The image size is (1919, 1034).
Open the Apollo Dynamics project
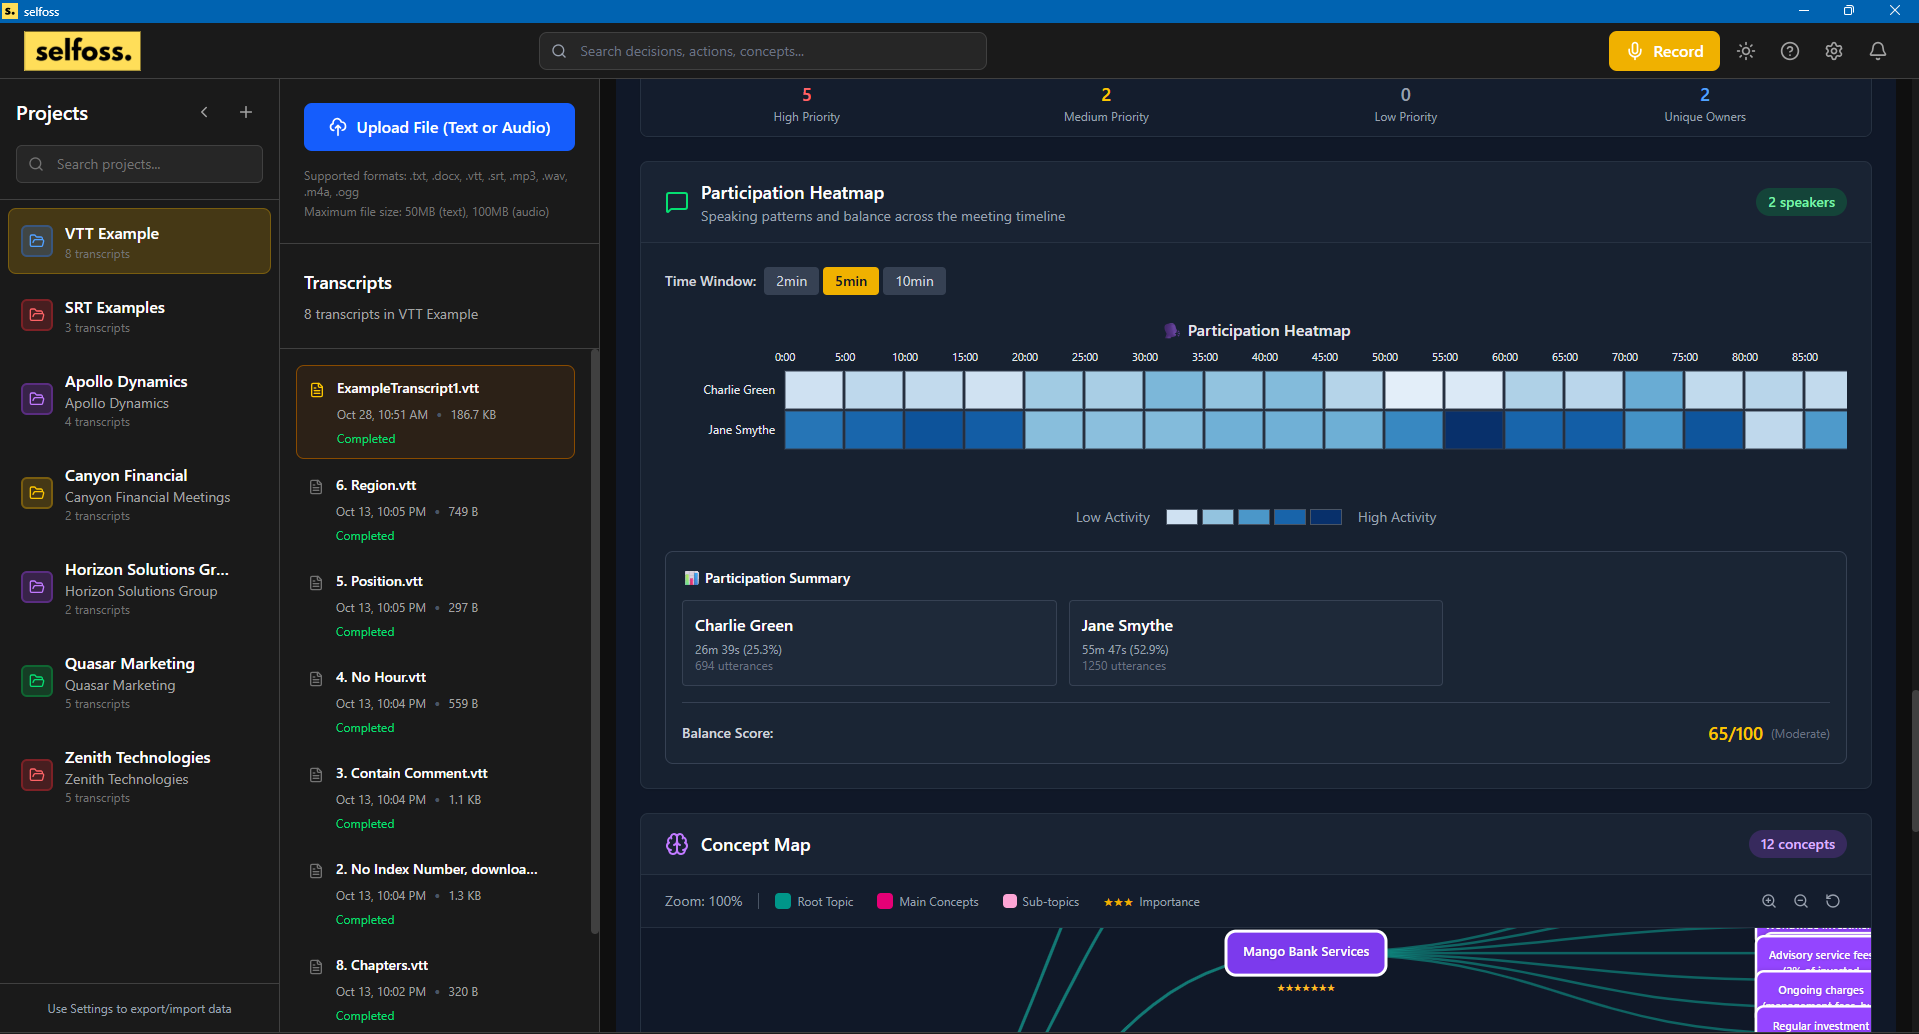(x=139, y=400)
